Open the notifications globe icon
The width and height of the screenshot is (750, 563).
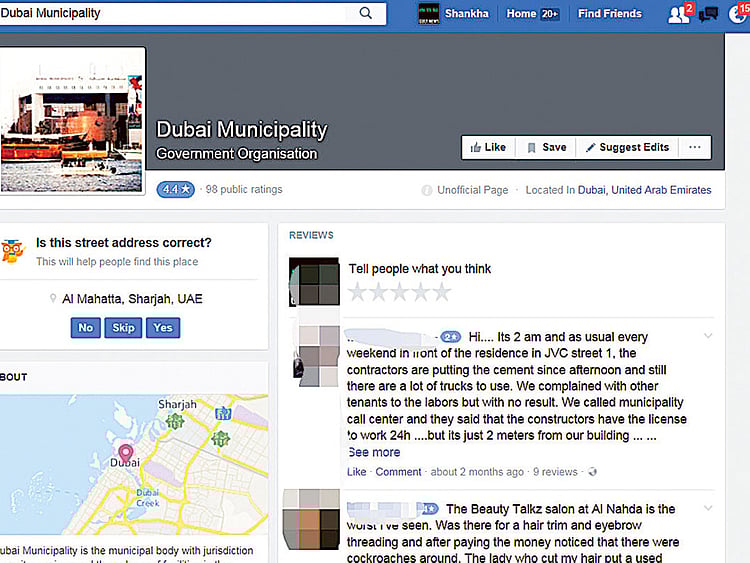tap(739, 14)
